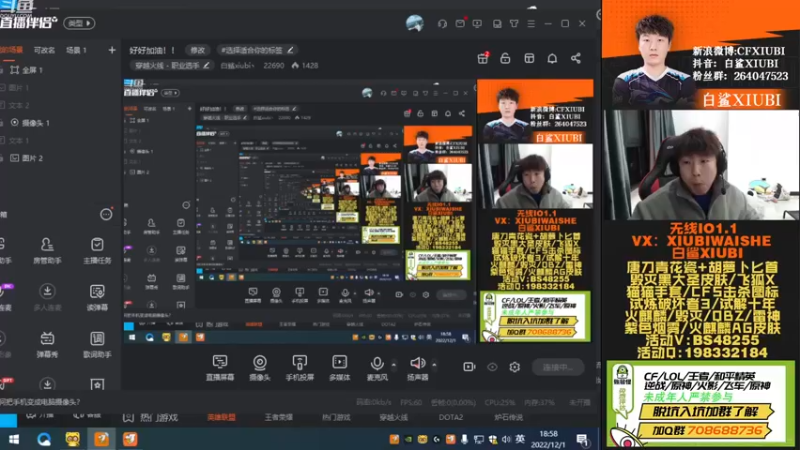Mute the 麦克风 microphone
This screenshot has height=450, width=800.
377,368
